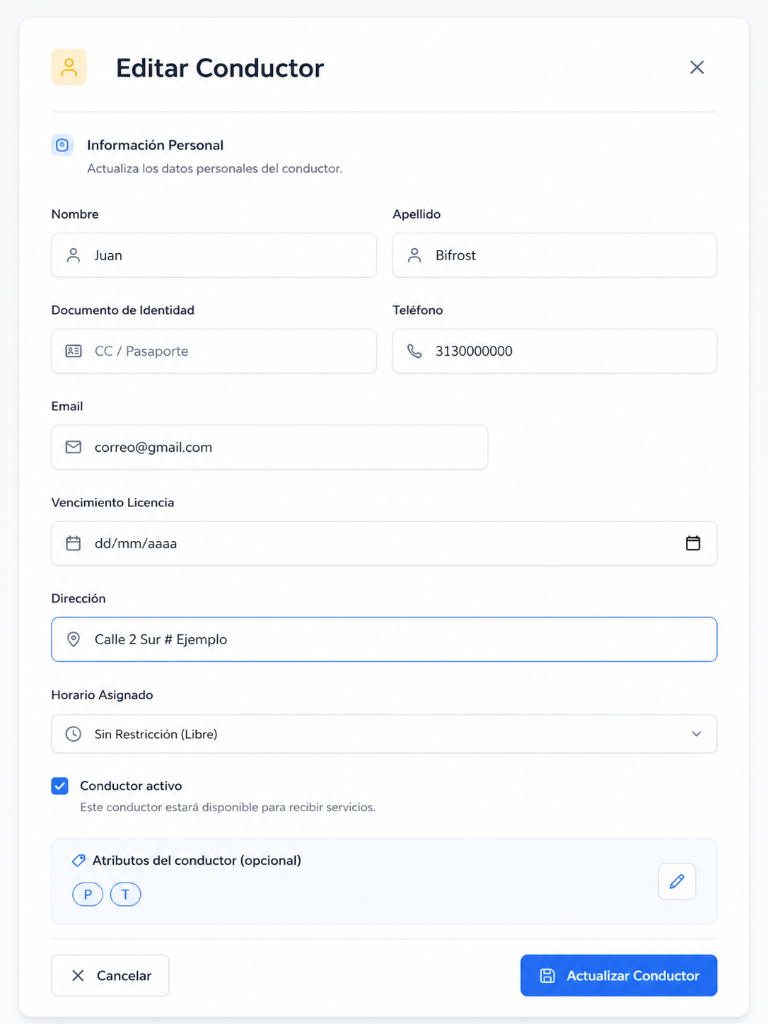
Task: Focus the Nombre field containing Juan
Action: click(x=214, y=255)
